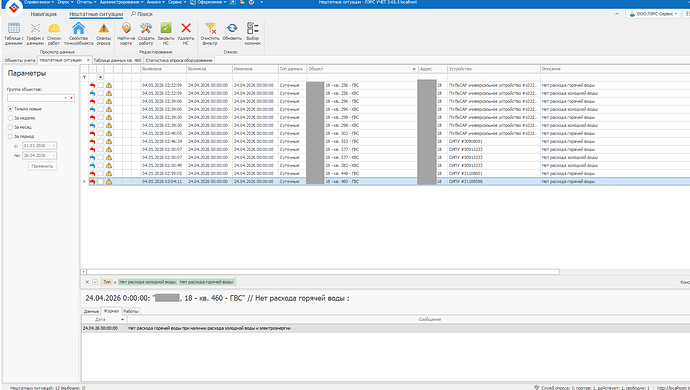This screenshot has width=690, height=390.
Task: Open Сеансы опроса warning icon
Action: coord(104,33)
